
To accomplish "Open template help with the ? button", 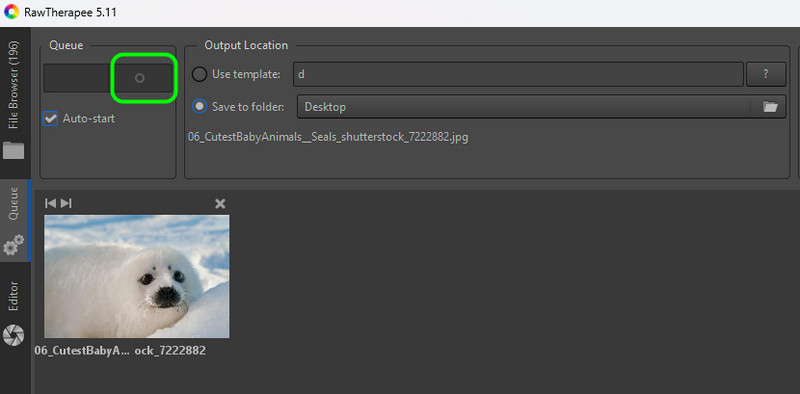I will tap(766, 75).
